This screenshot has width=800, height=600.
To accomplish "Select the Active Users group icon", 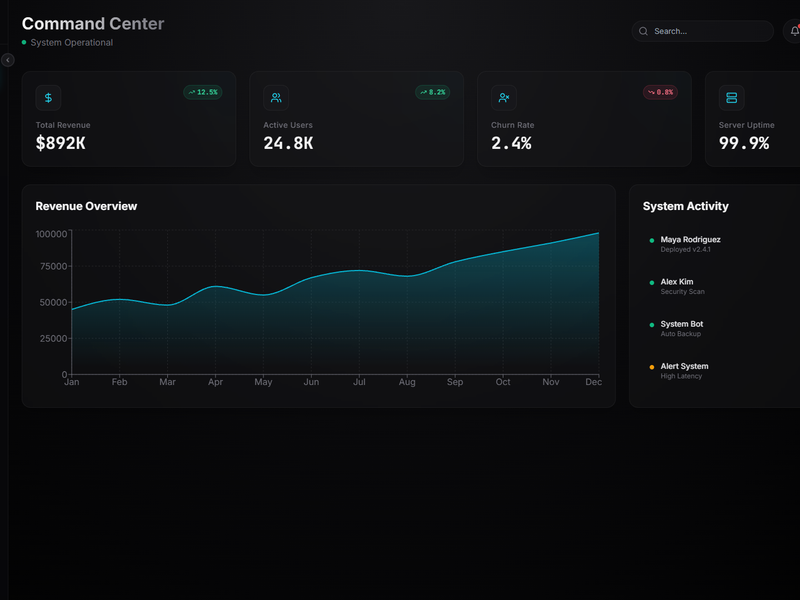I will coord(275,98).
